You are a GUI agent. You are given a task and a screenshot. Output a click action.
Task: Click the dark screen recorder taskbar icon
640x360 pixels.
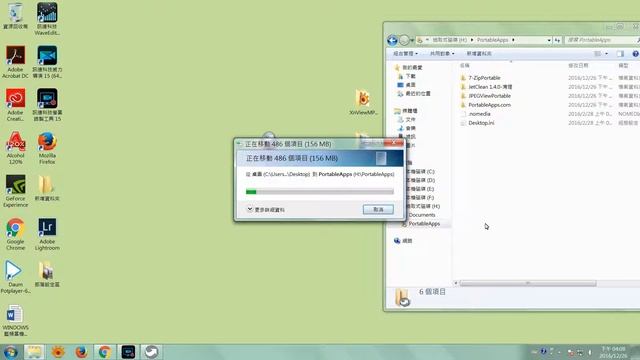[x=128, y=352]
